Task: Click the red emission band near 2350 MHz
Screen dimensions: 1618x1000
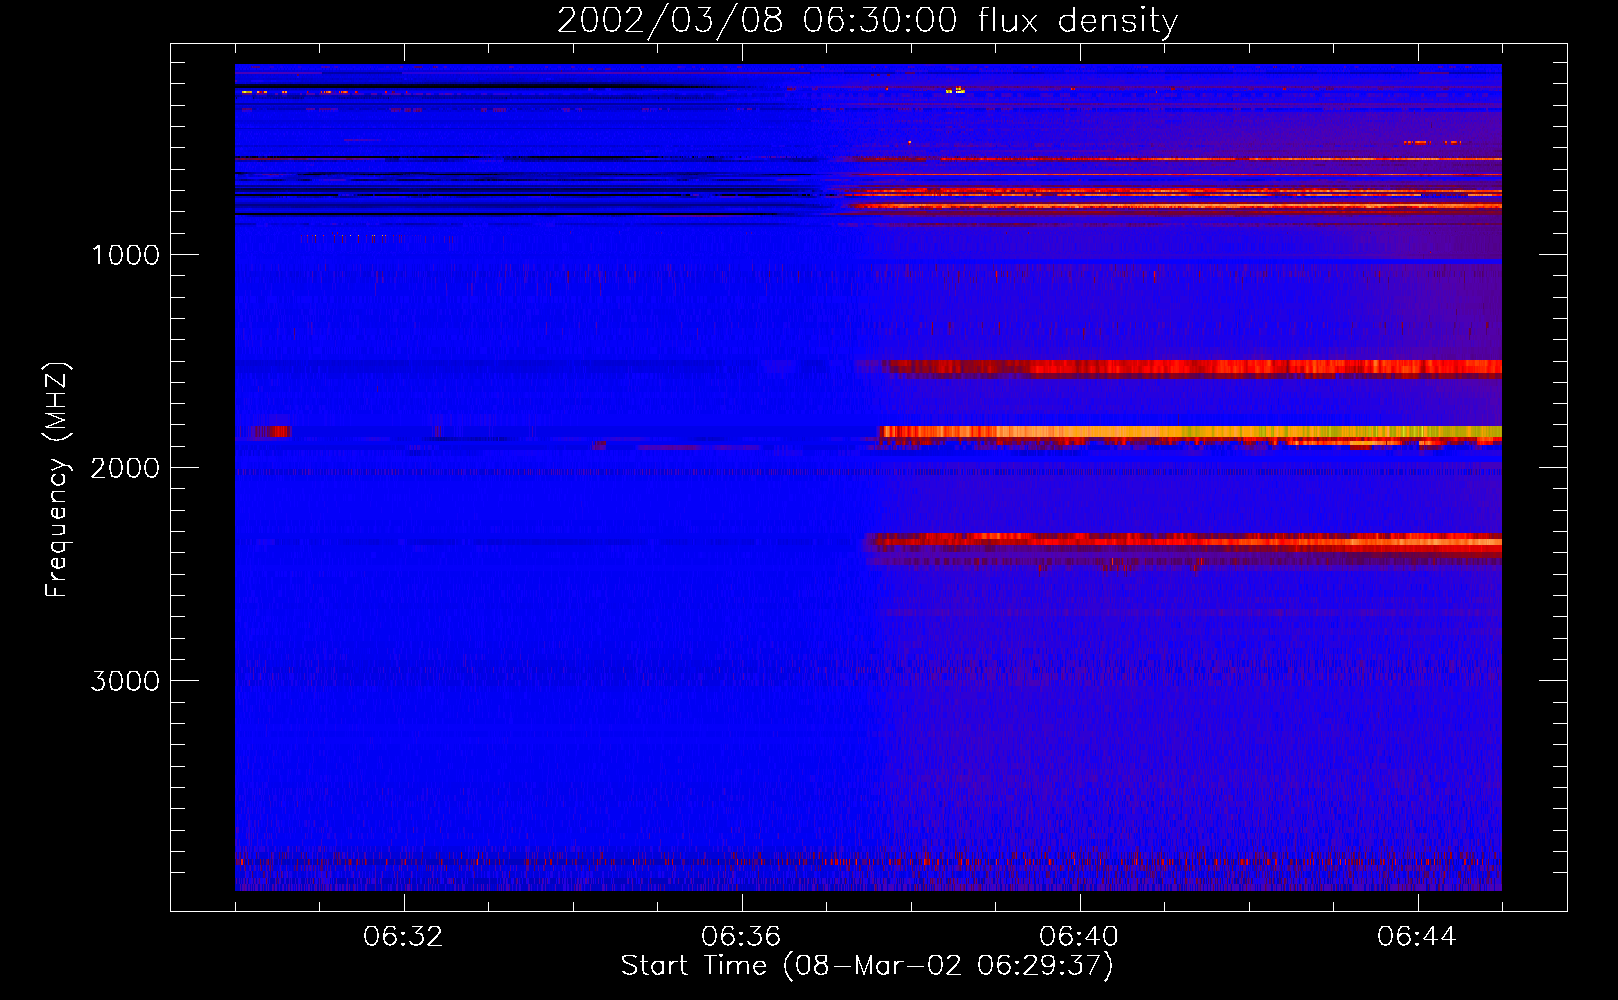Action: pos(1185,543)
